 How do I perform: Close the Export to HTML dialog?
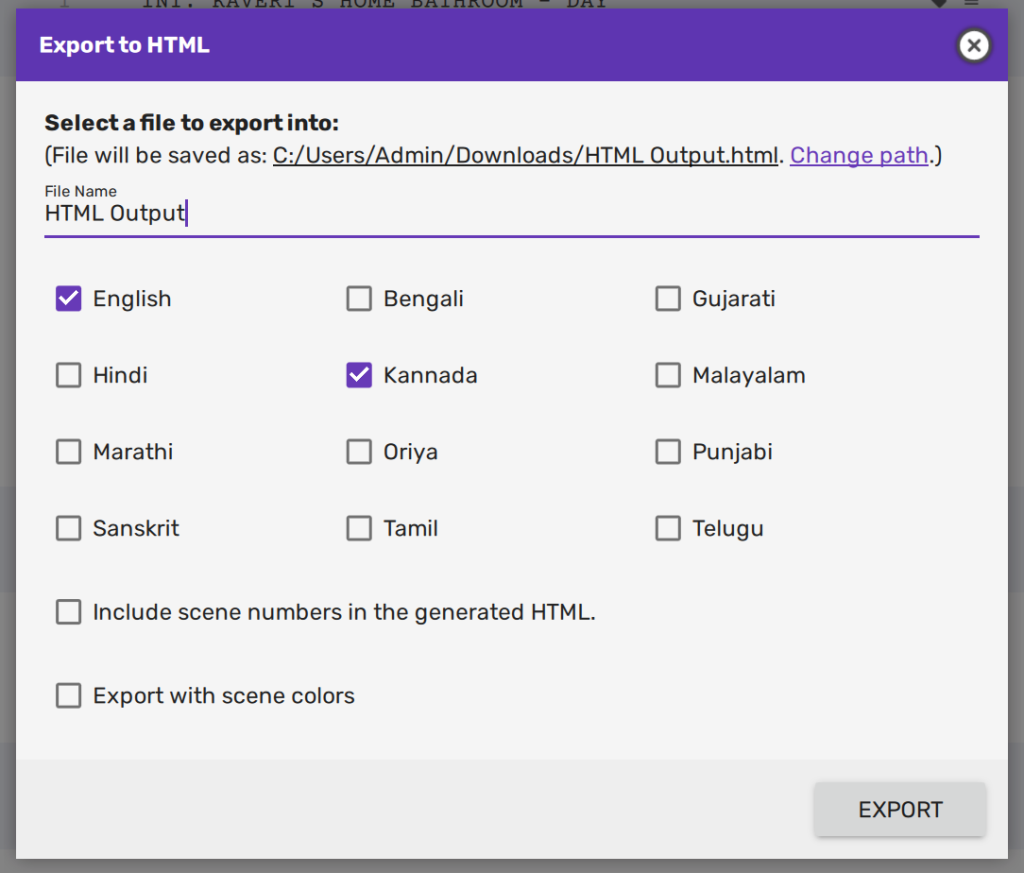[973, 45]
